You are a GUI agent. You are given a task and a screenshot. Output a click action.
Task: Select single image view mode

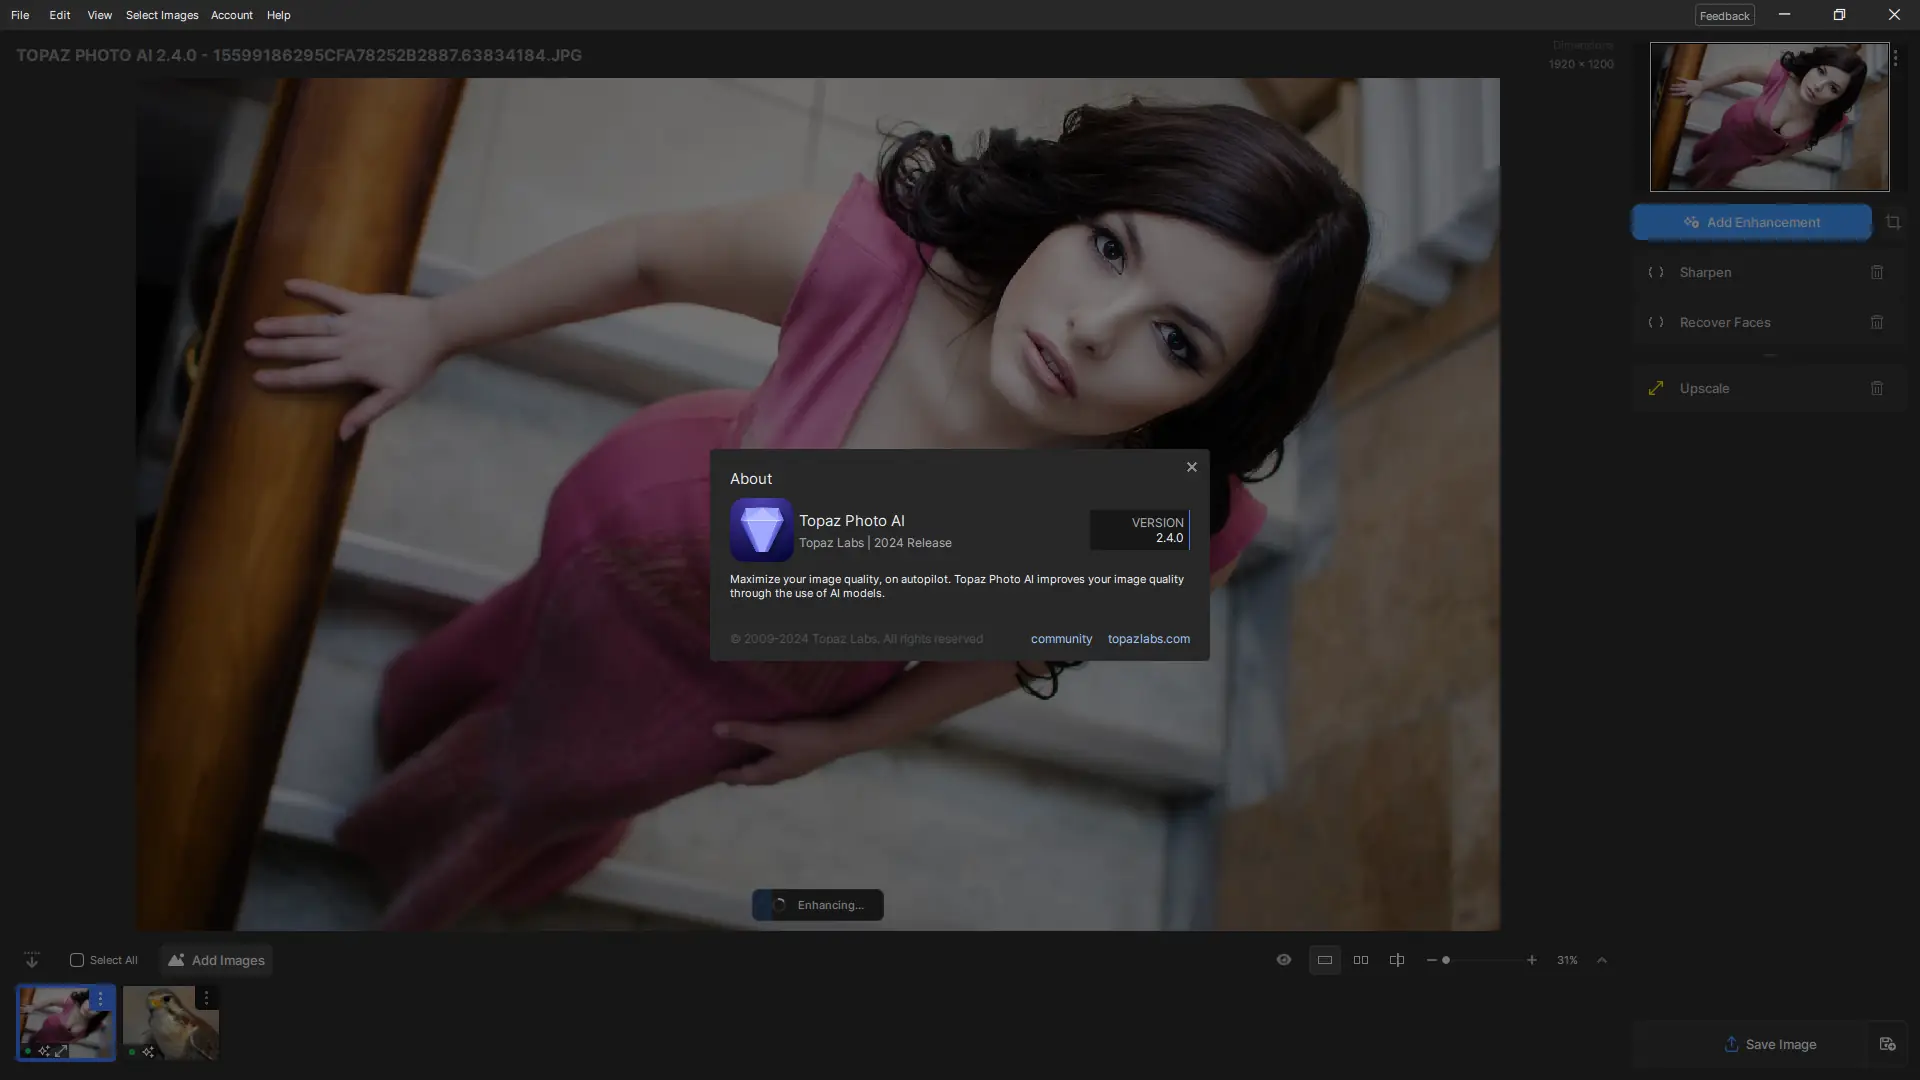pos(1324,960)
